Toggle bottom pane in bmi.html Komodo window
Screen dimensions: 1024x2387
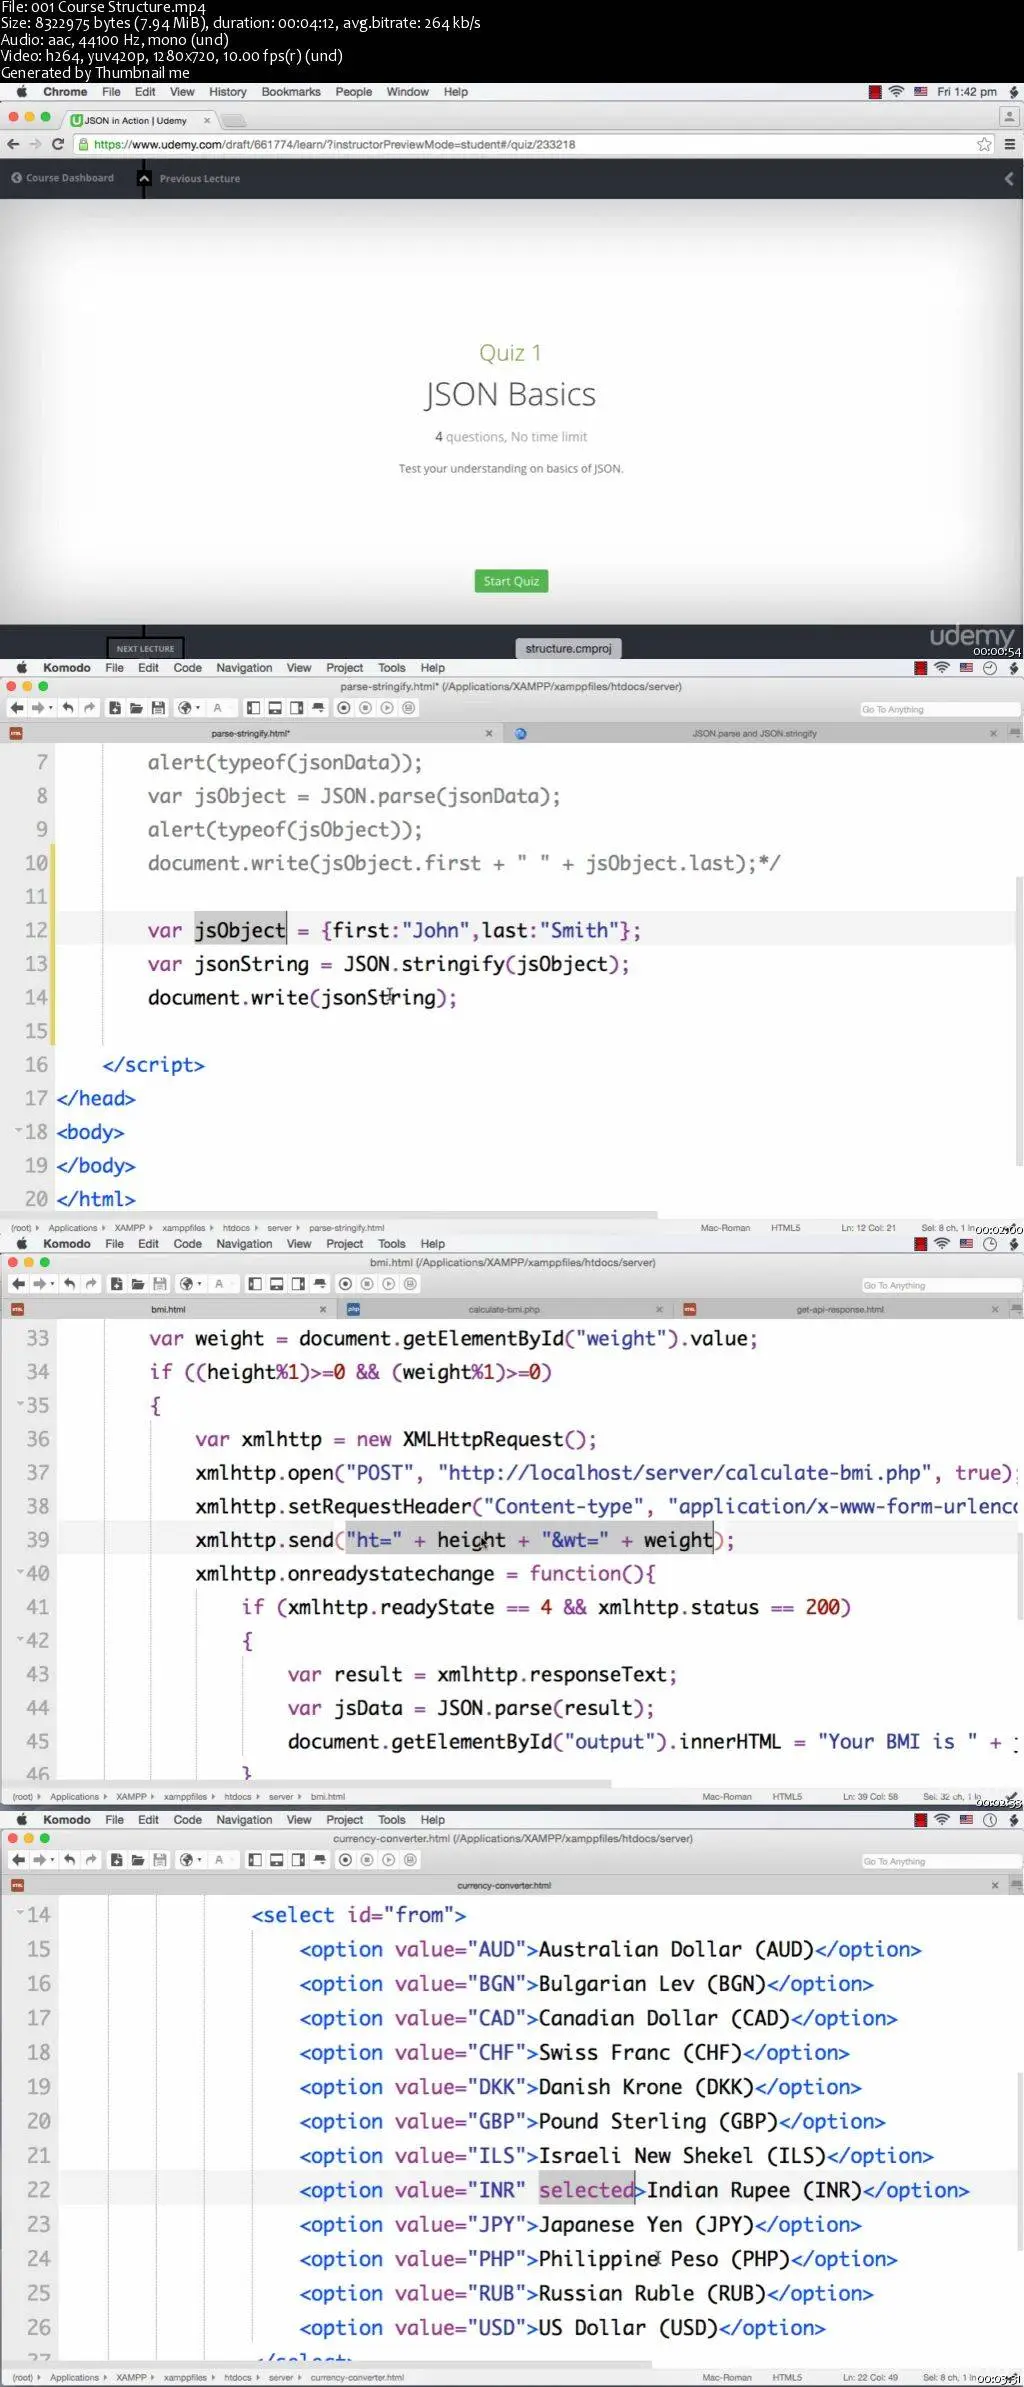277,1284
